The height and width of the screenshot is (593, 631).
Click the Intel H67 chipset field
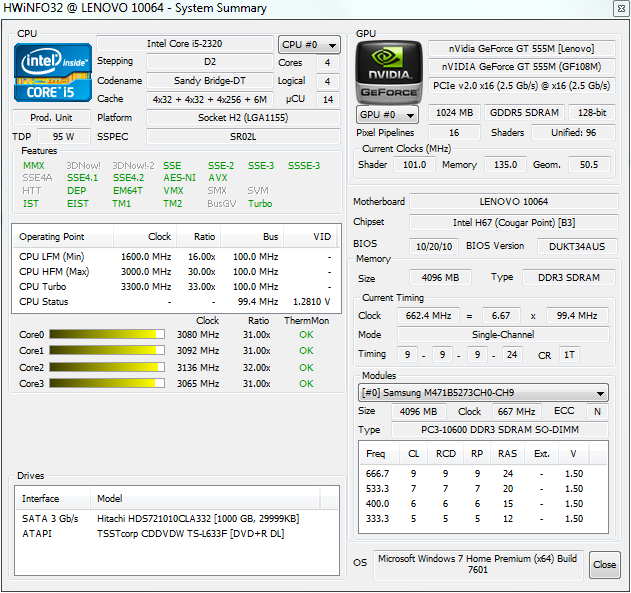tap(513, 223)
